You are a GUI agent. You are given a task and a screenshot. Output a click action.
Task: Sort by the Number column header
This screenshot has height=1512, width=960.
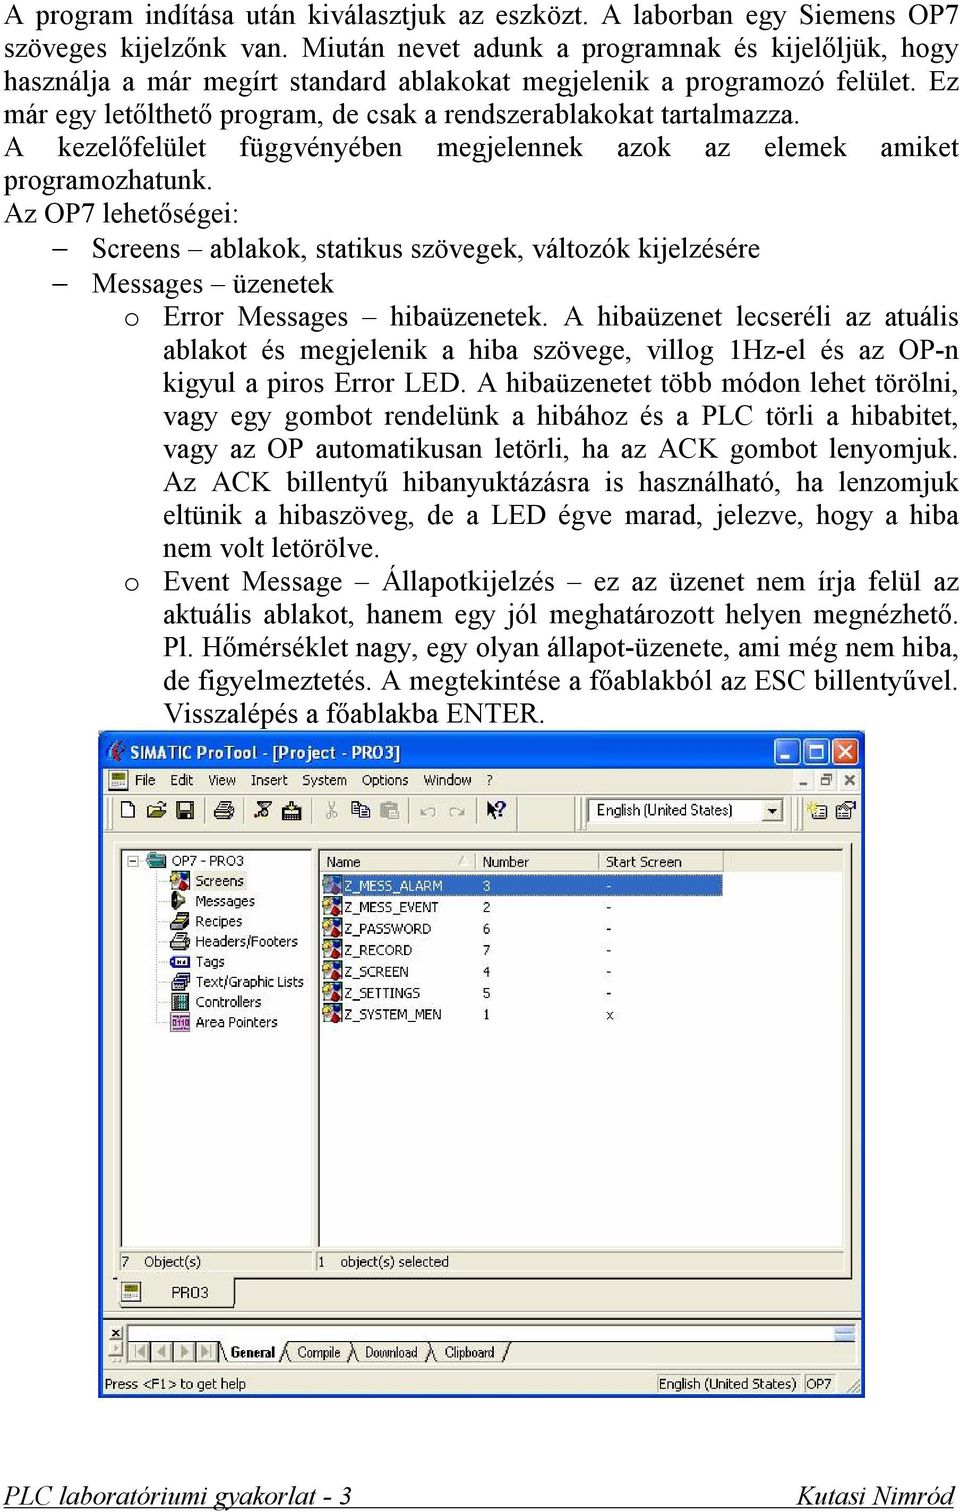538,861
